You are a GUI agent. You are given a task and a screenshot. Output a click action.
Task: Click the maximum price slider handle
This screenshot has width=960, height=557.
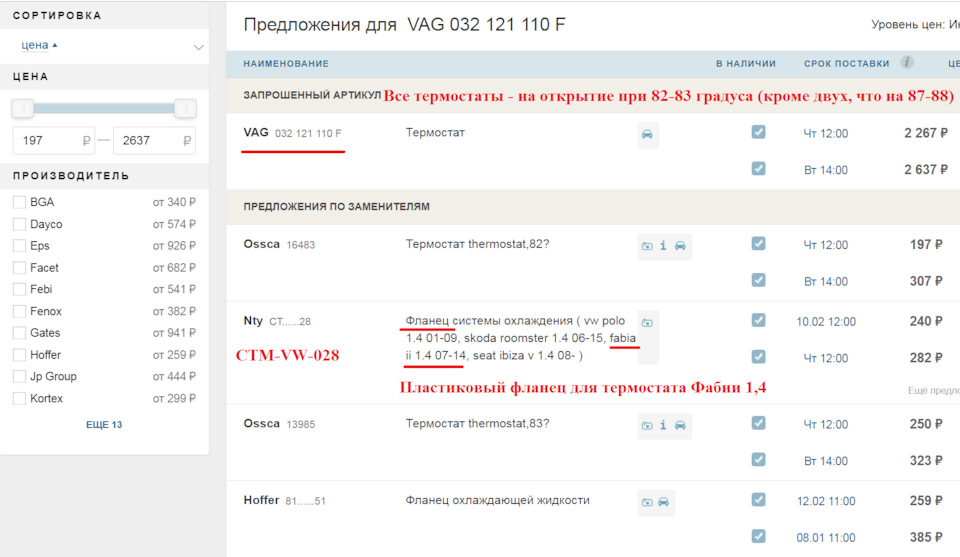185,108
